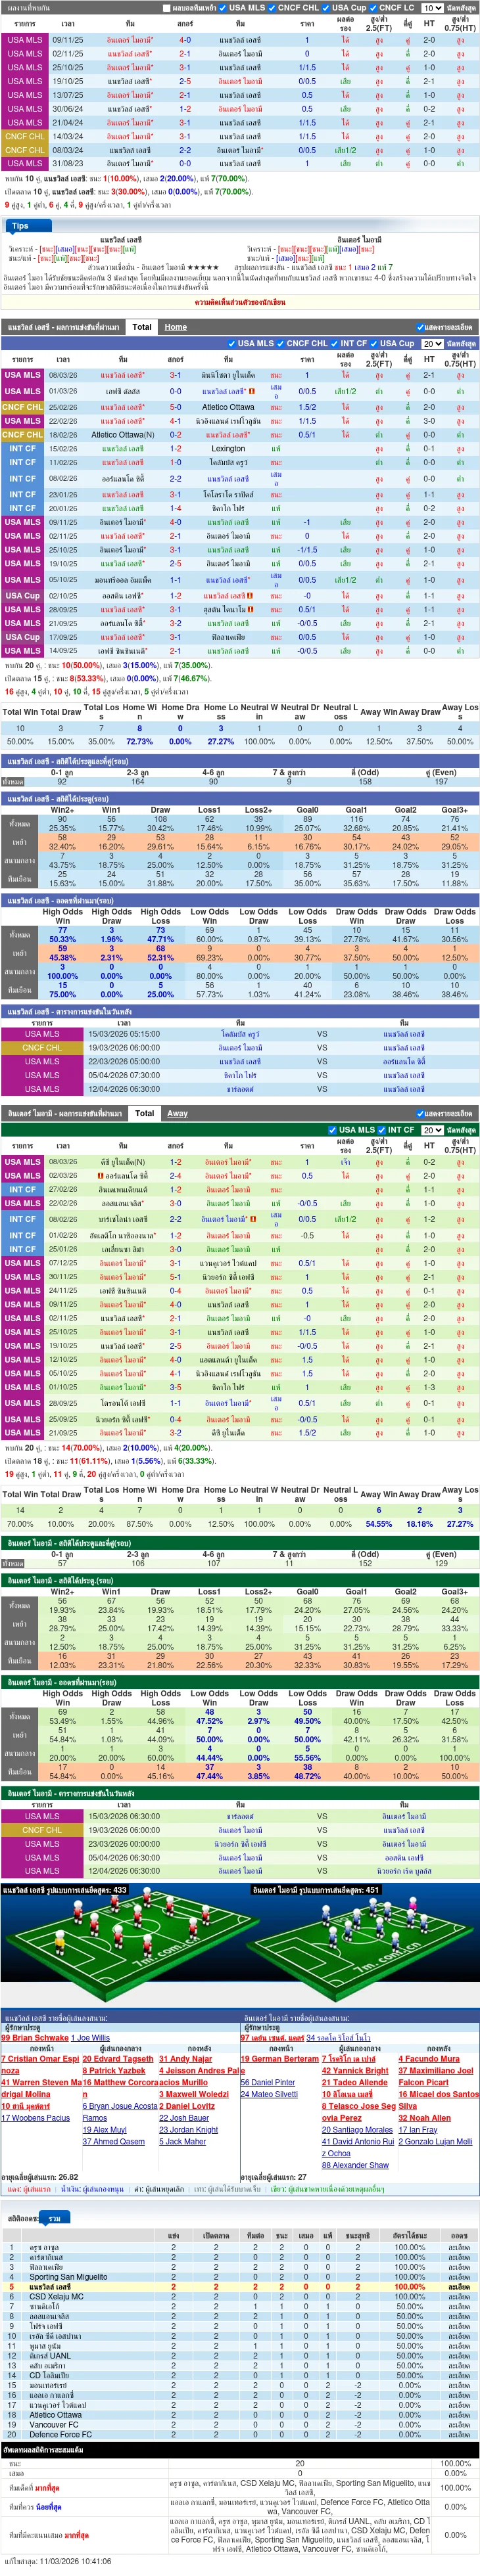
Task: Open player link 17 Ian Fray
Action: point(418,2130)
